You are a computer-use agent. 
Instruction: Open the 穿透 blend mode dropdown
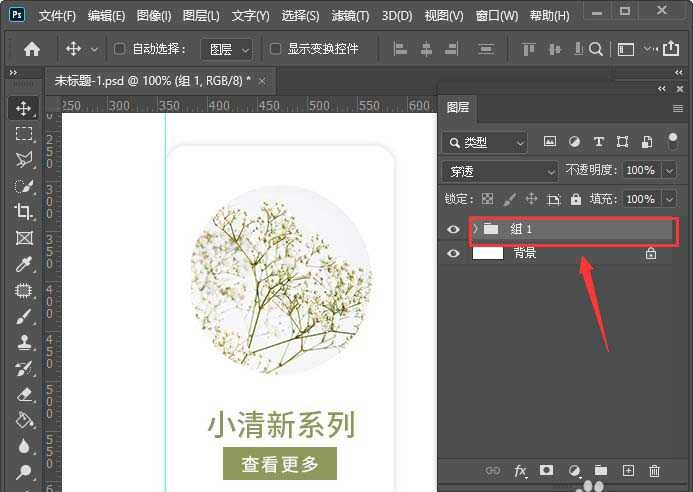click(x=500, y=171)
